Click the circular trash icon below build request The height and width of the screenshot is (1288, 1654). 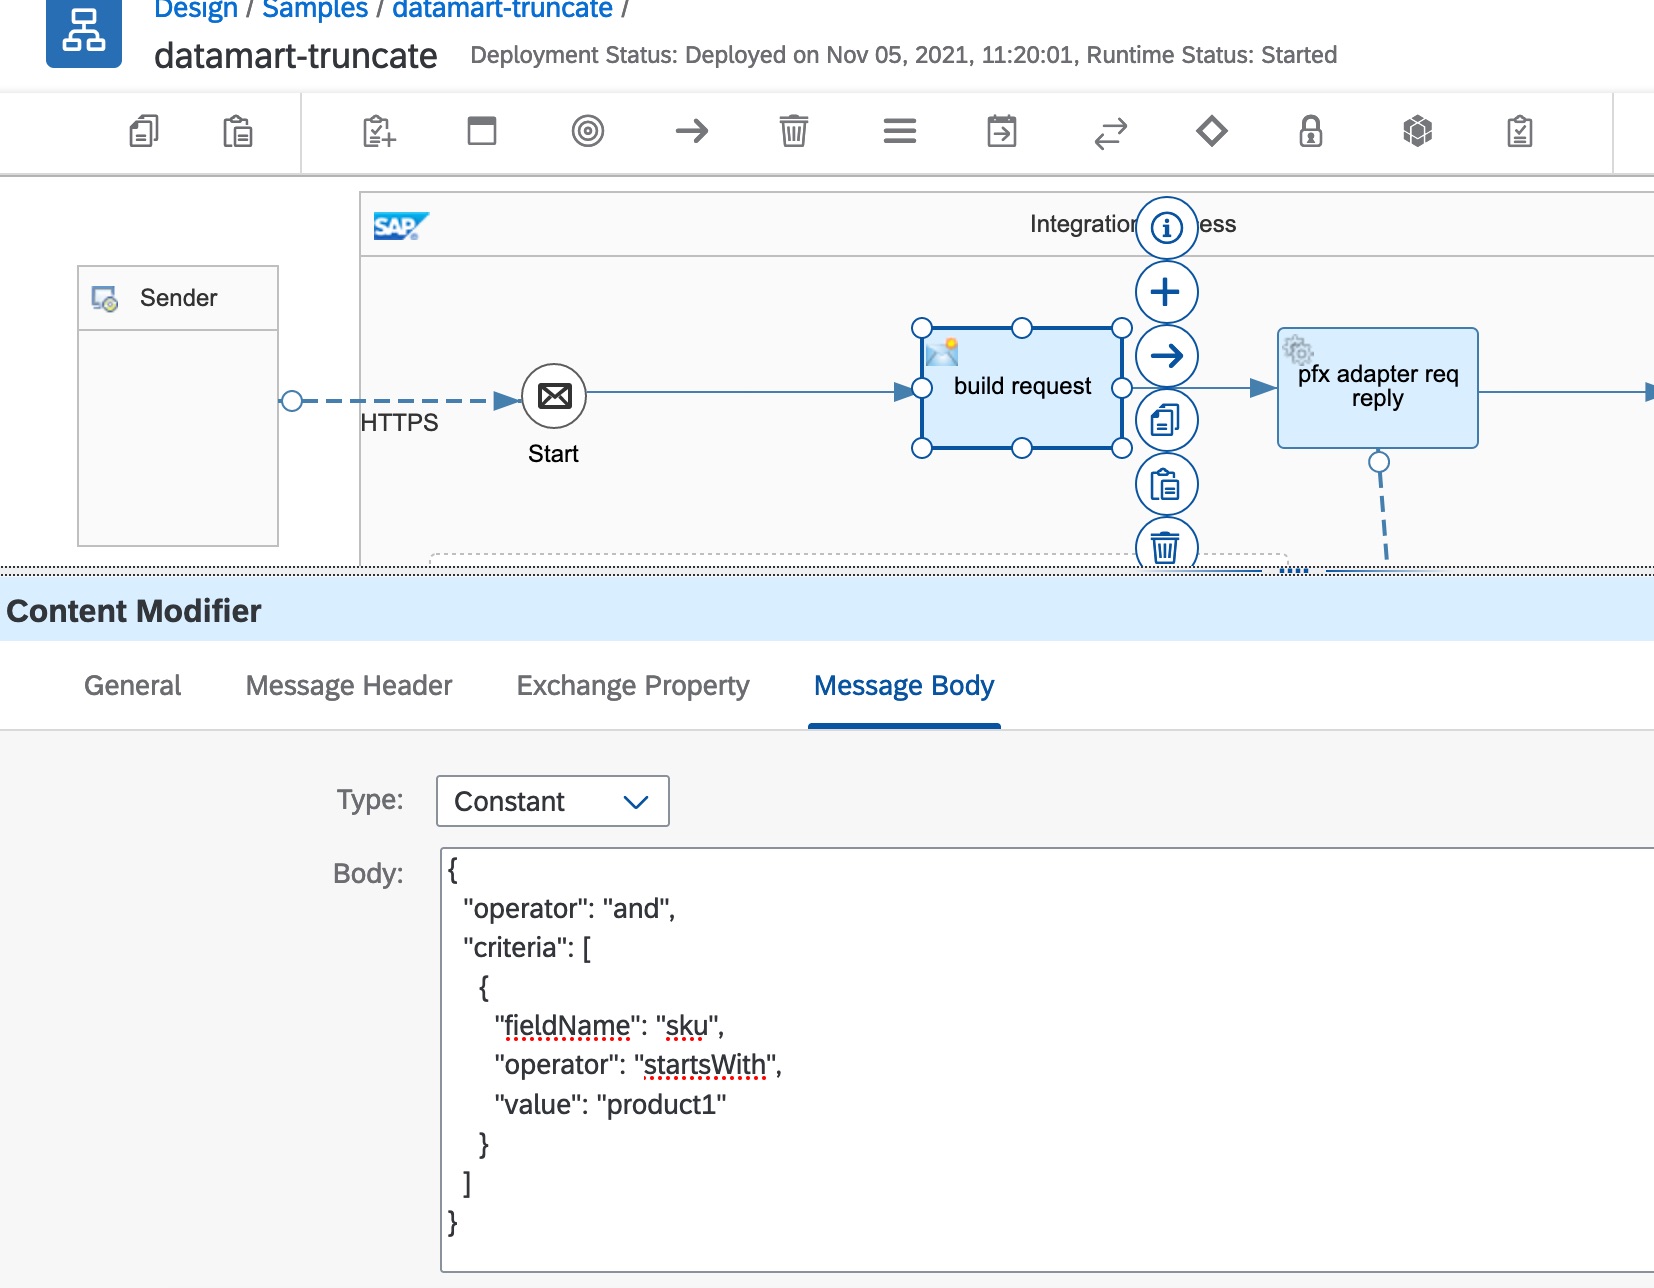(x=1165, y=546)
